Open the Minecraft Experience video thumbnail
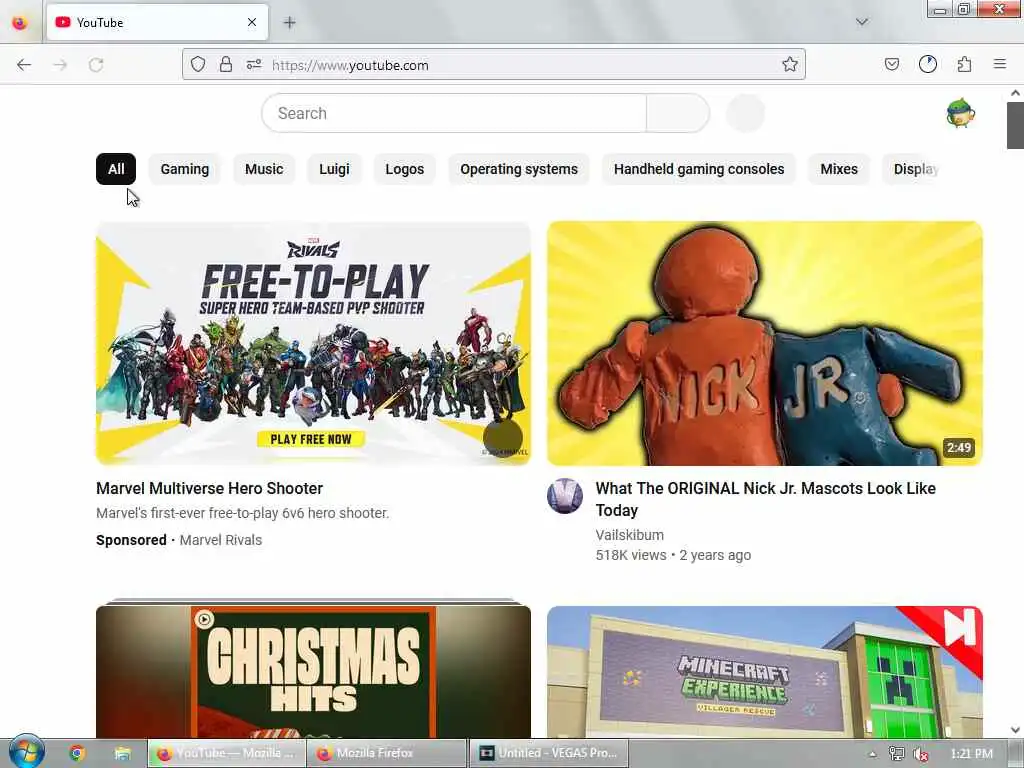 [765, 672]
